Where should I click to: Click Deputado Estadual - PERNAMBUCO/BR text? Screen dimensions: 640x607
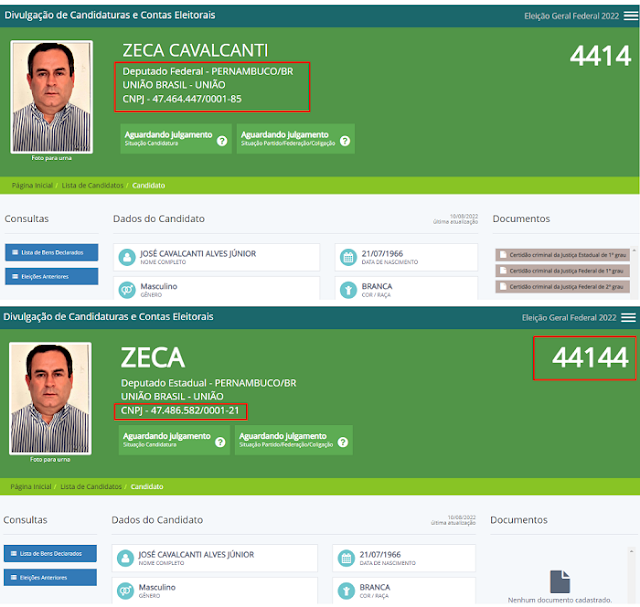pos(209,383)
